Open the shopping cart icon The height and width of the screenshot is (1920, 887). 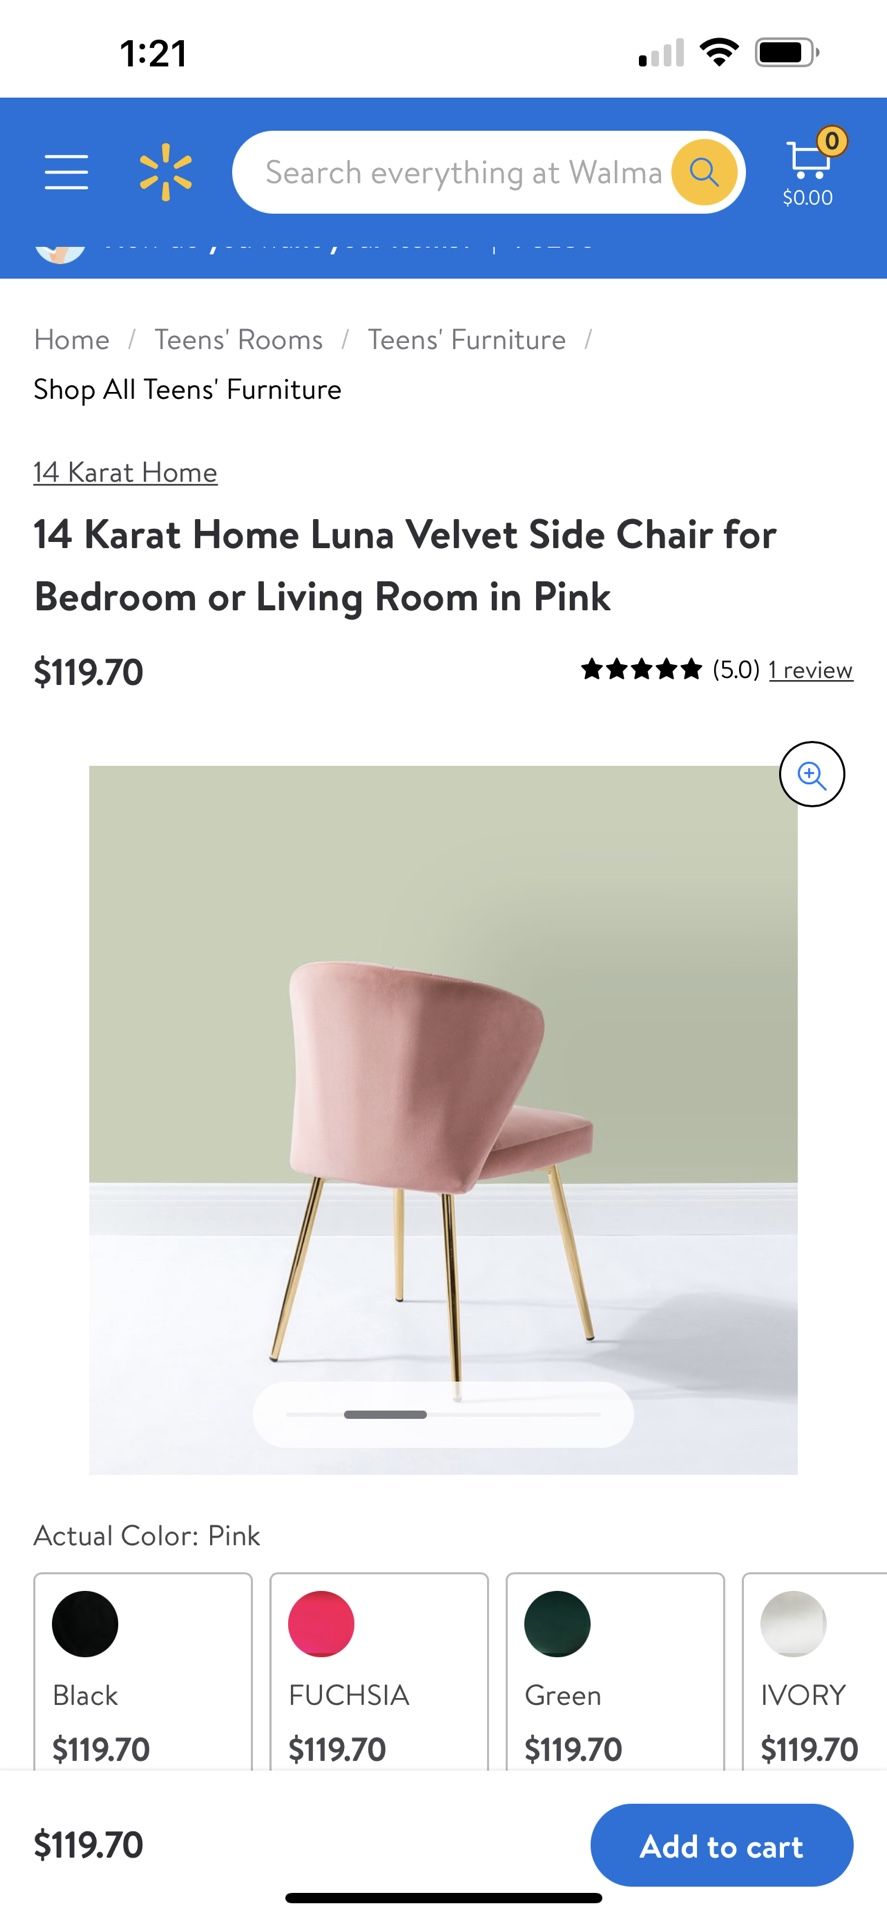(808, 168)
